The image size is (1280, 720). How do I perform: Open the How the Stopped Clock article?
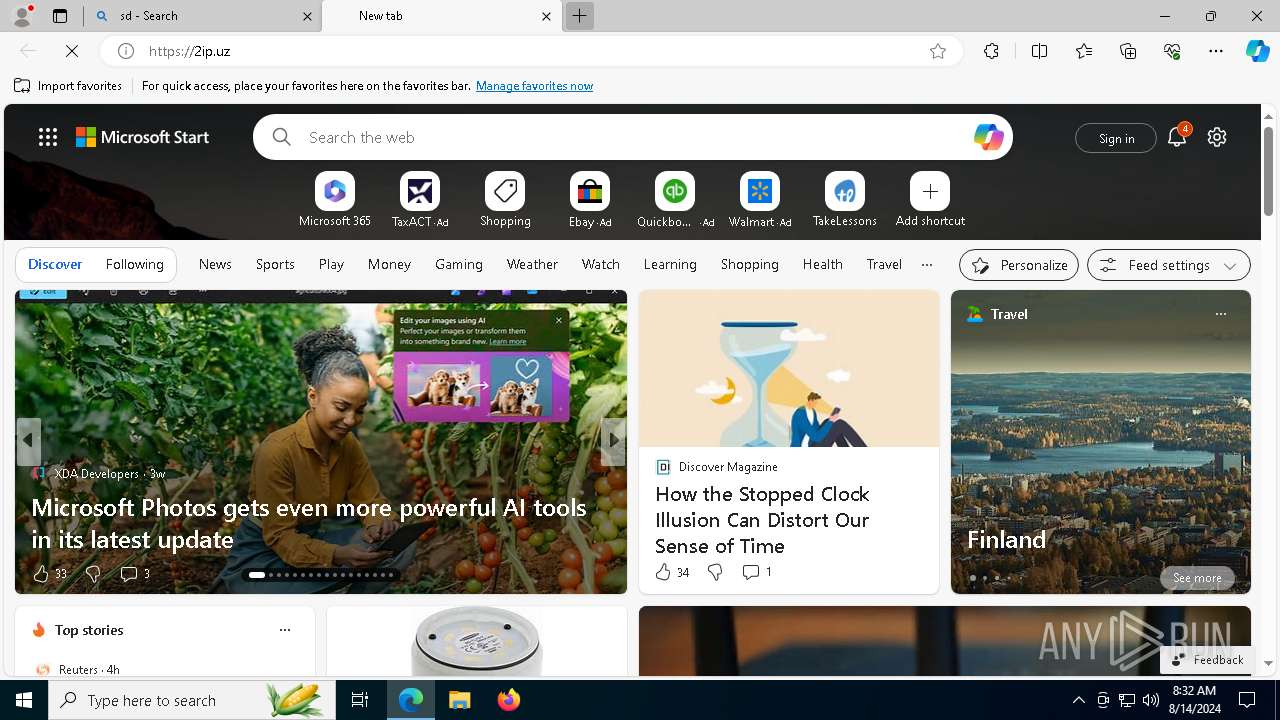pos(762,520)
